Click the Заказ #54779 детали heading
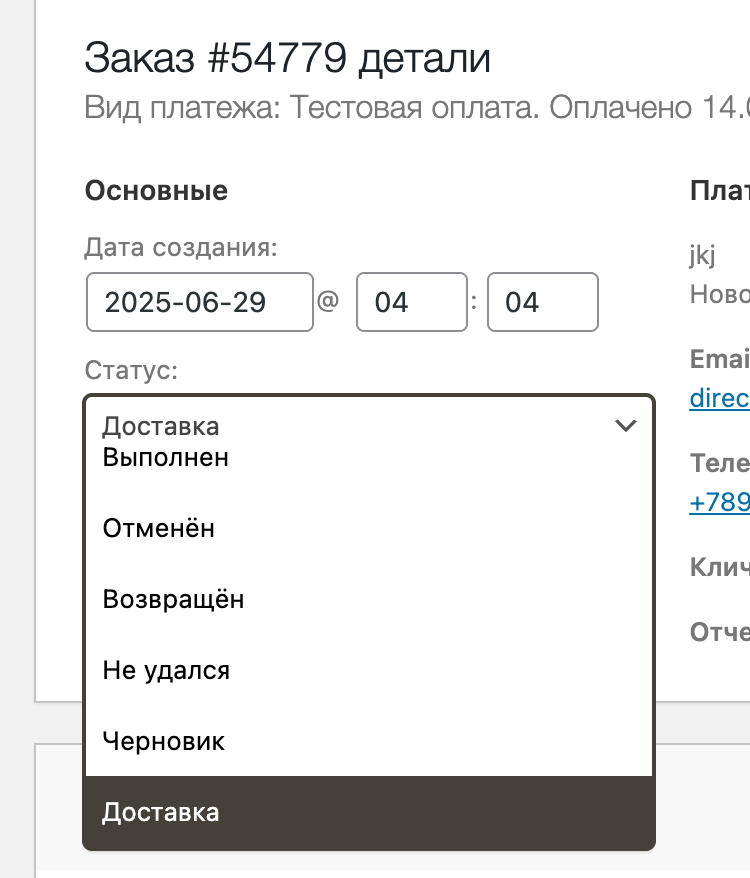The height and width of the screenshot is (878, 750). pyautogui.click(x=287, y=58)
